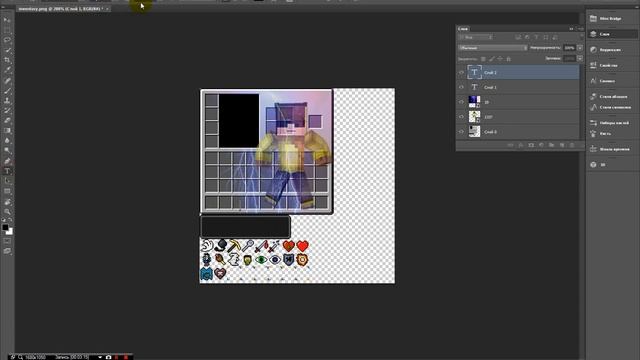Screen dimensions: 640x360
Task: Select the Brush tool in toolbar
Action: click(x=7, y=90)
